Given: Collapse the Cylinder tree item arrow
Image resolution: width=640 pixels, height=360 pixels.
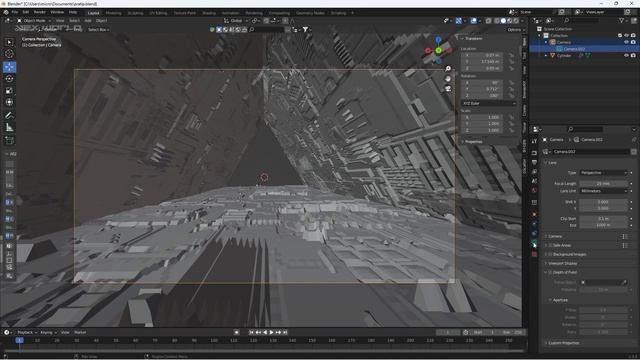Looking at the screenshot, I should click(546, 56).
